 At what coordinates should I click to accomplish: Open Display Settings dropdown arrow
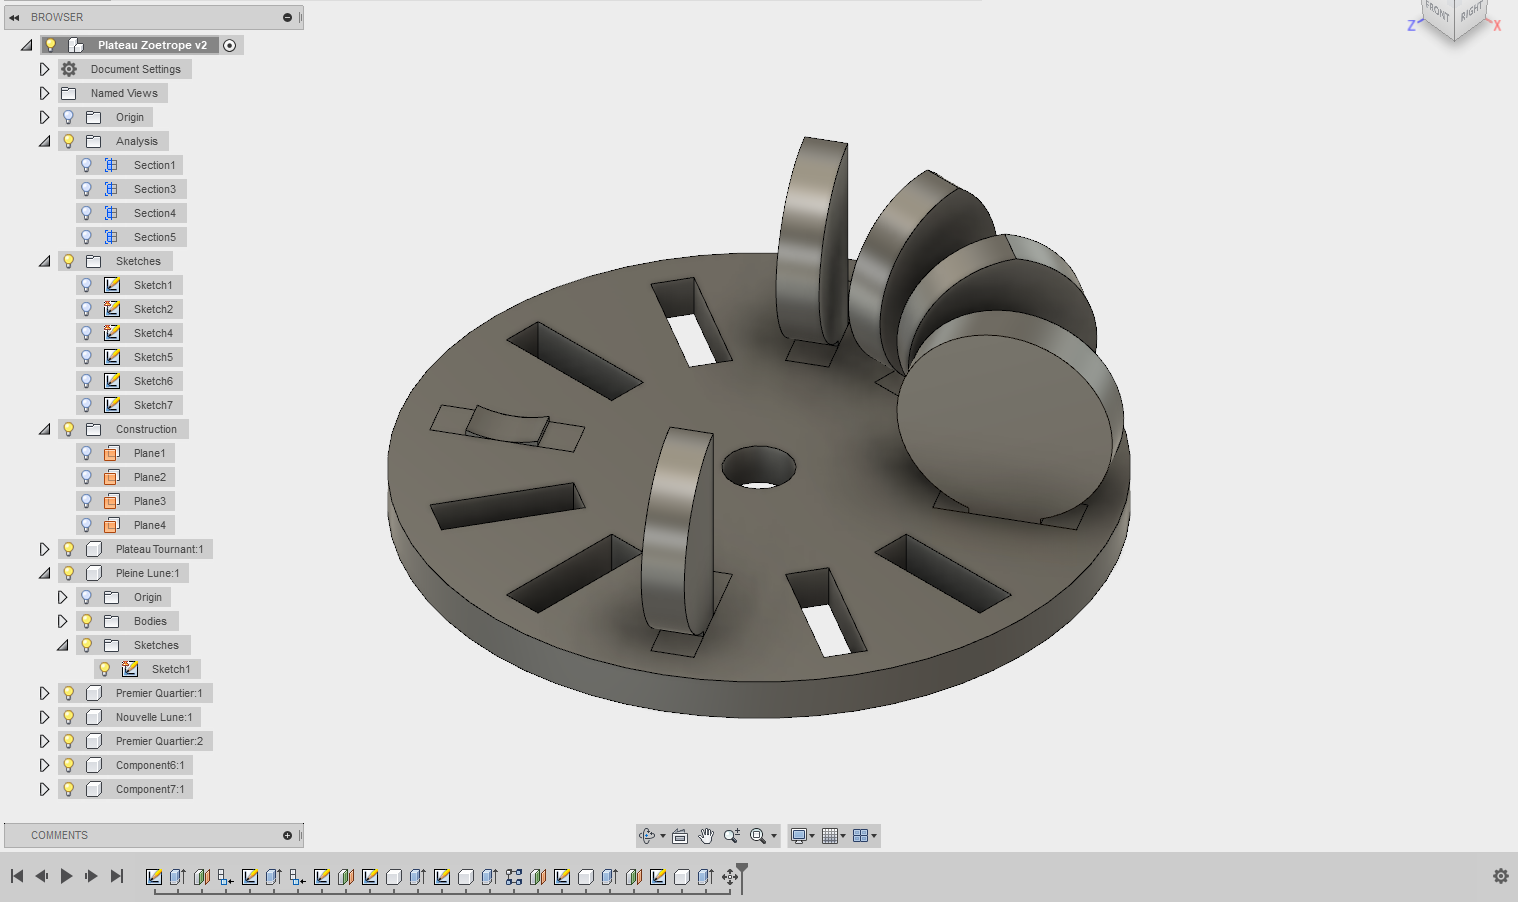click(x=812, y=836)
